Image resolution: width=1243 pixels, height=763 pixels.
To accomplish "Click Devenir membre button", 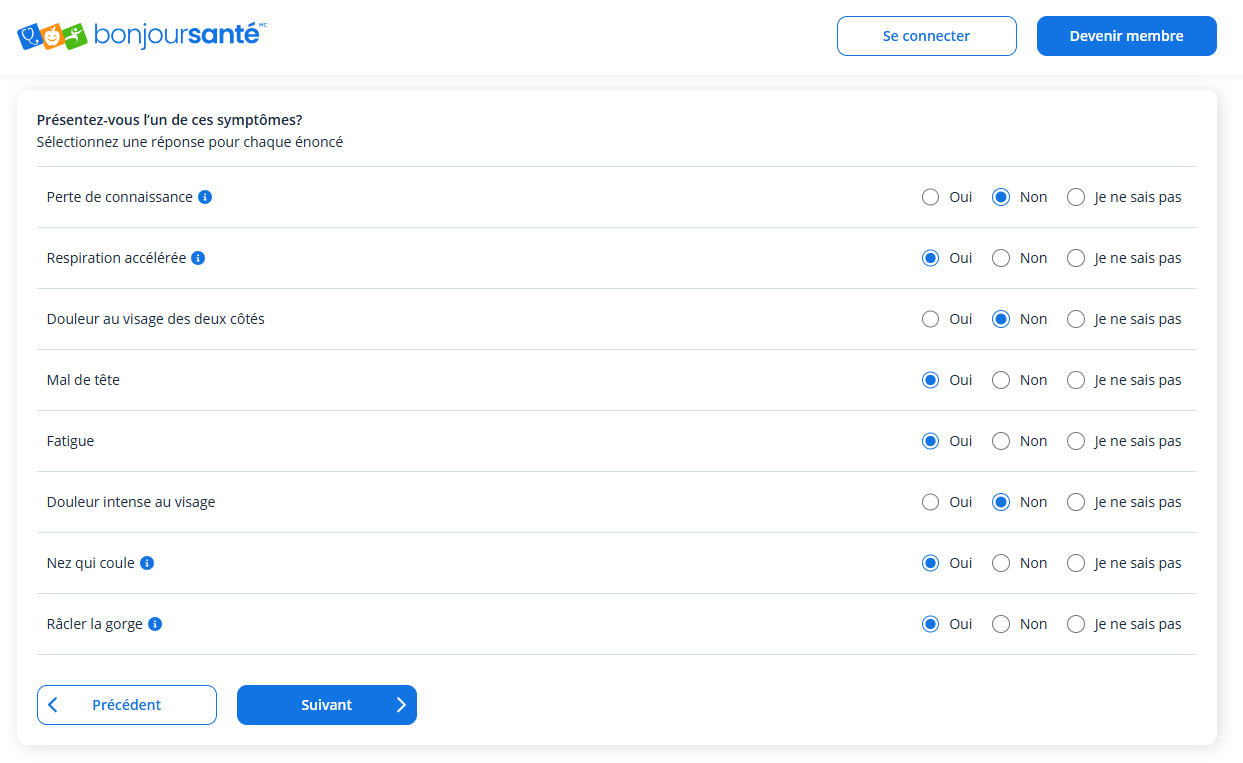I will point(1126,36).
